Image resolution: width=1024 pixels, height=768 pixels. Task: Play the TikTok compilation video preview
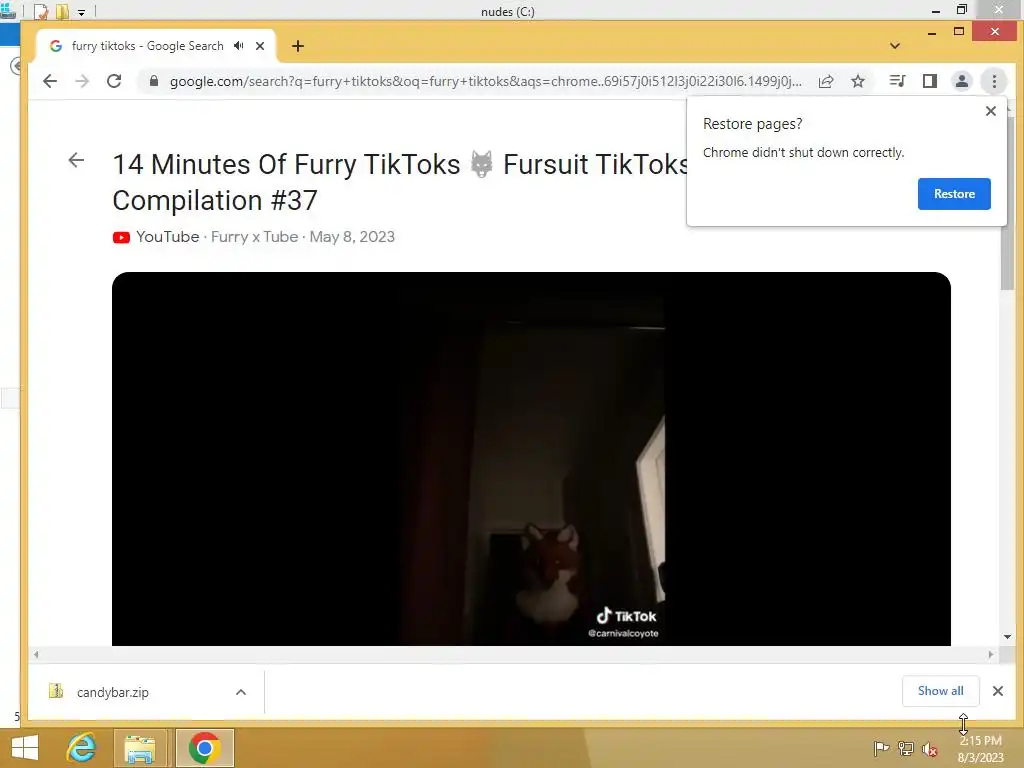[x=531, y=458]
